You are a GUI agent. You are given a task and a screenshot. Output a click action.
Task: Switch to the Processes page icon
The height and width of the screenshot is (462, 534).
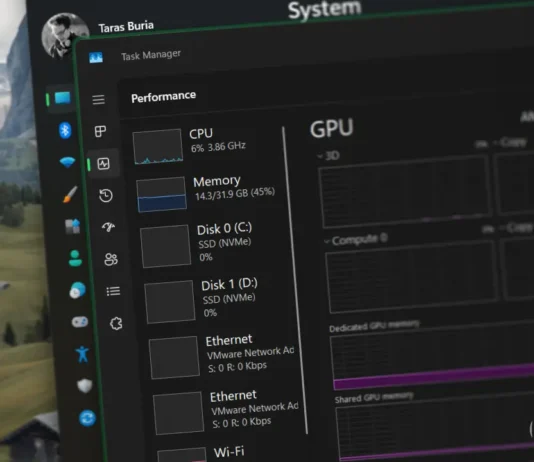[x=100, y=131]
